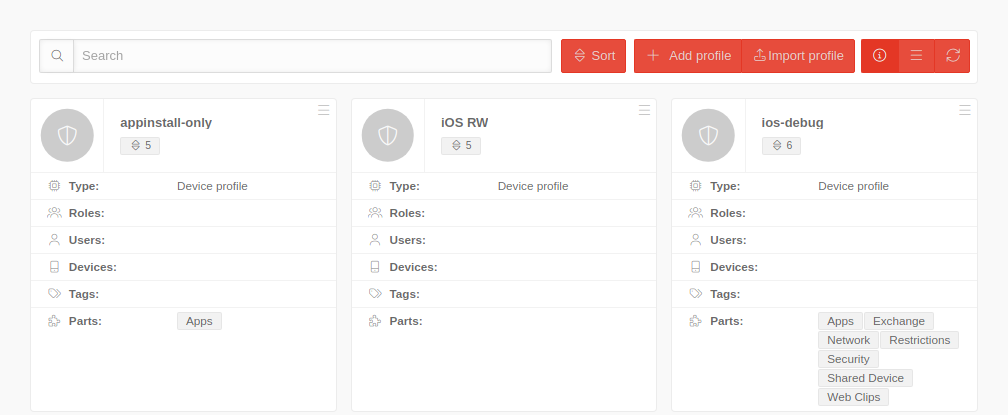The height and width of the screenshot is (415, 1008).
Task: Select the Apps part tag on appinstall-only
Action: point(199,321)
